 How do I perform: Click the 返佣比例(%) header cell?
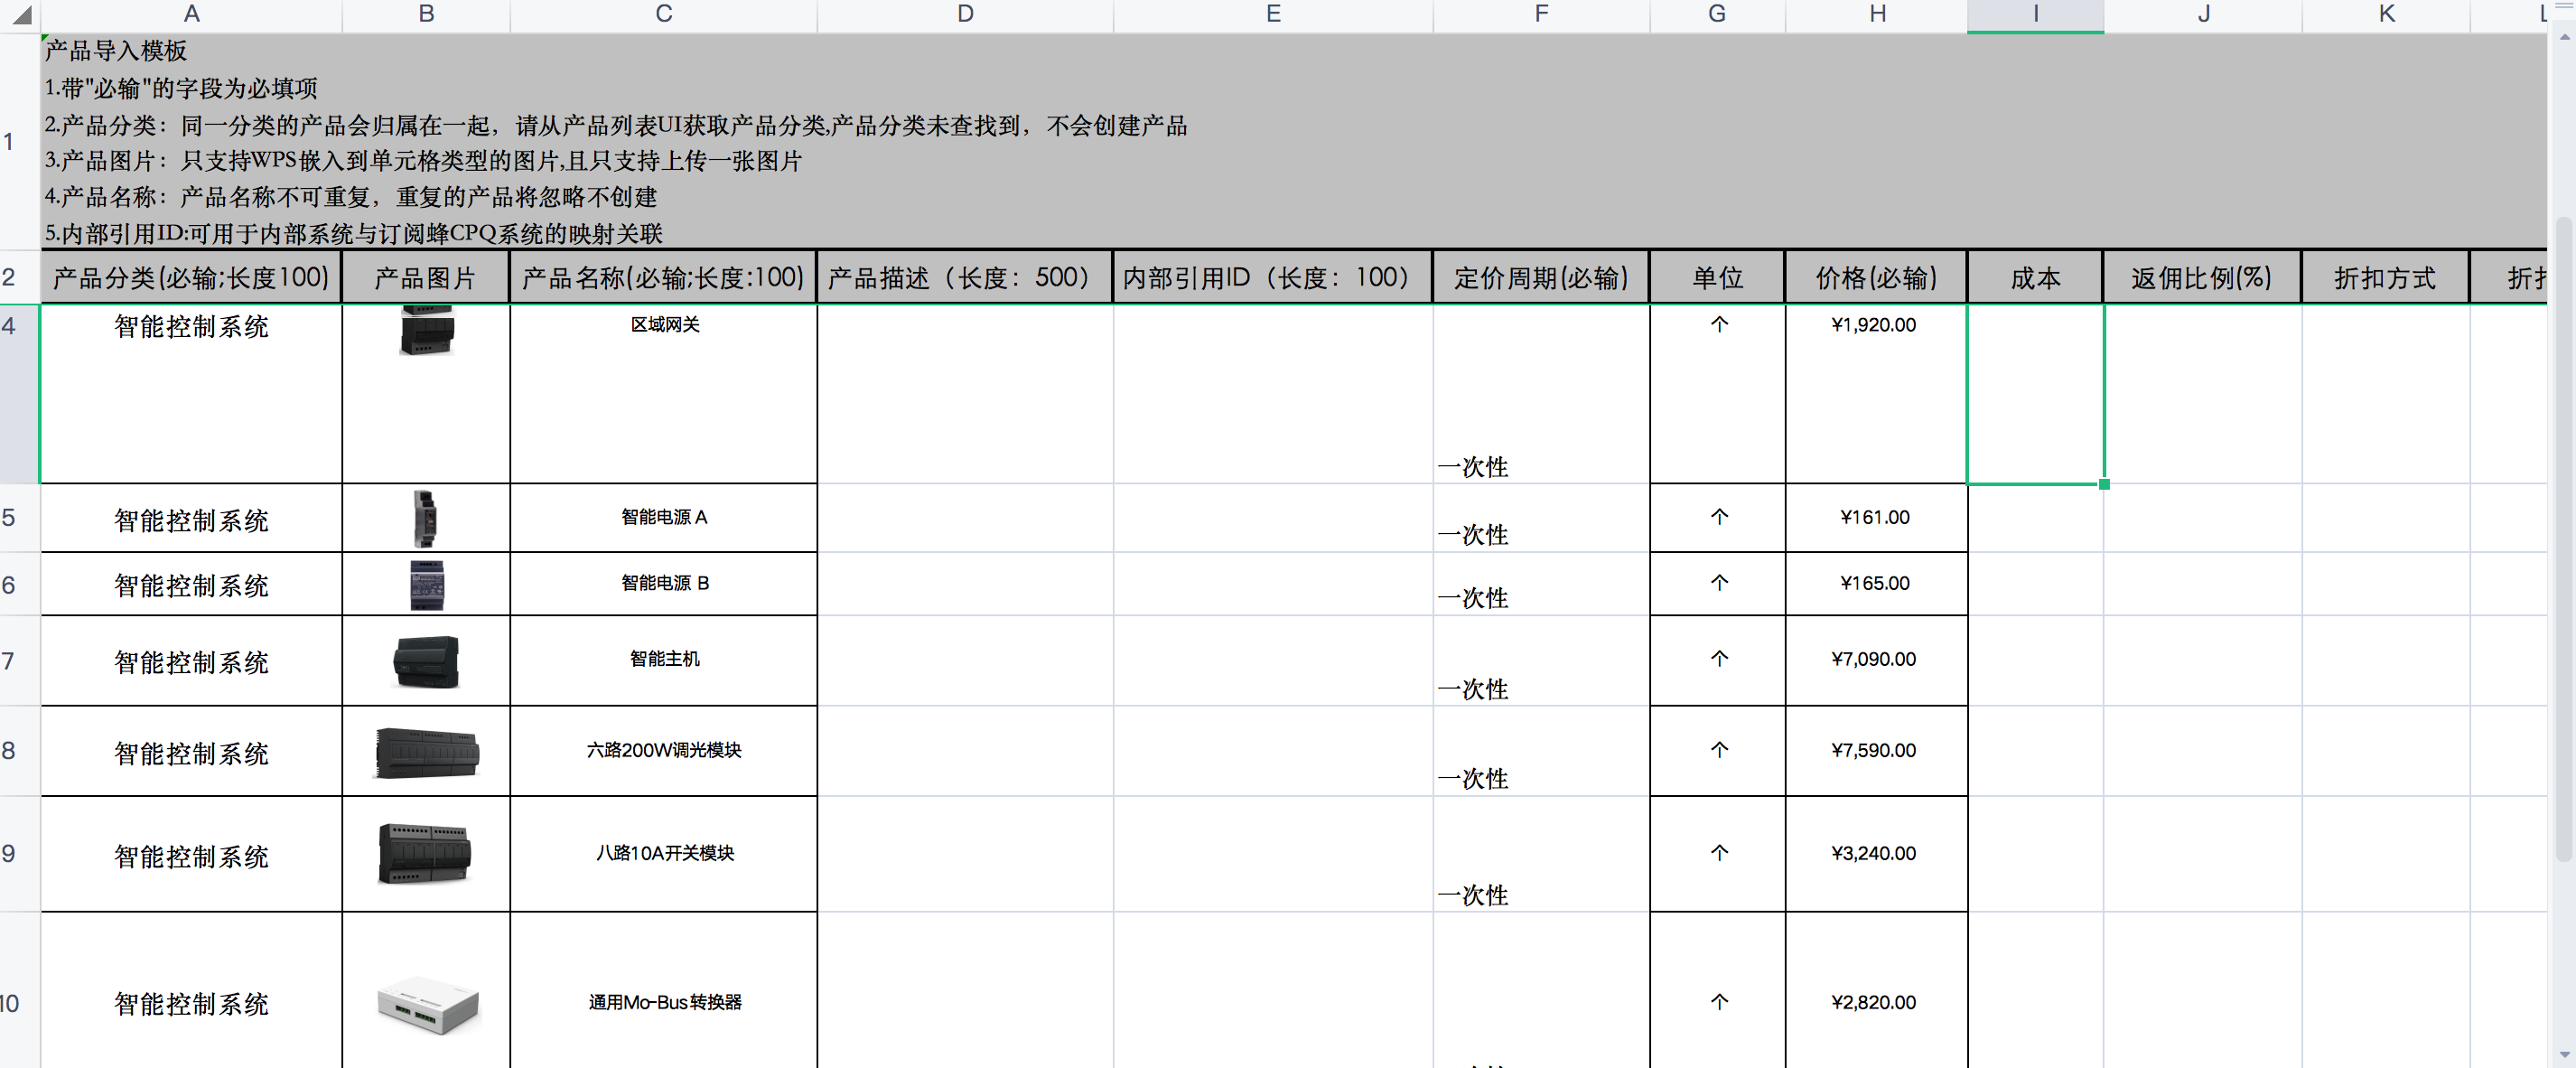tap(2201, 278)
